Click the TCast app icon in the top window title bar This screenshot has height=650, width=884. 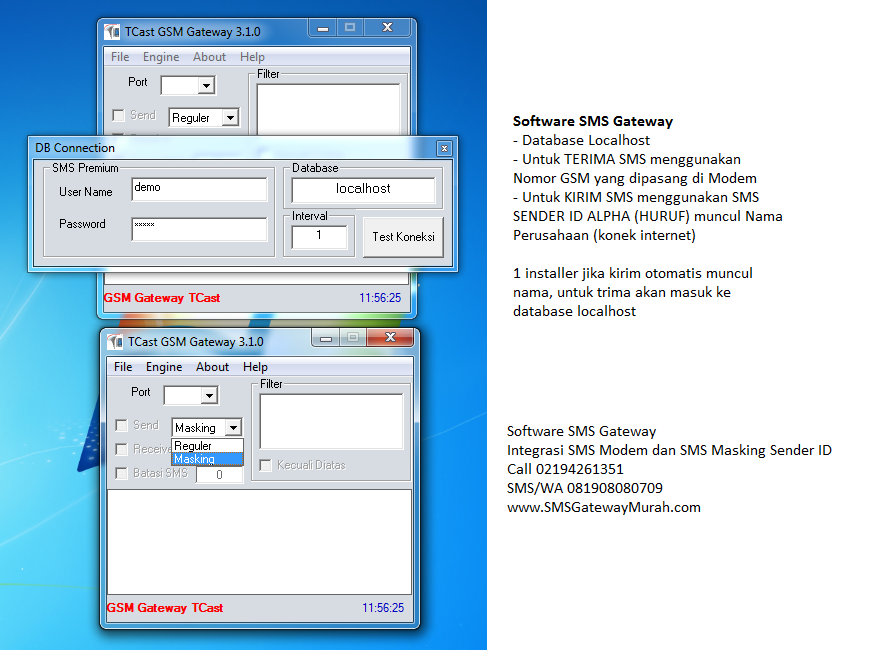(112, 32)
